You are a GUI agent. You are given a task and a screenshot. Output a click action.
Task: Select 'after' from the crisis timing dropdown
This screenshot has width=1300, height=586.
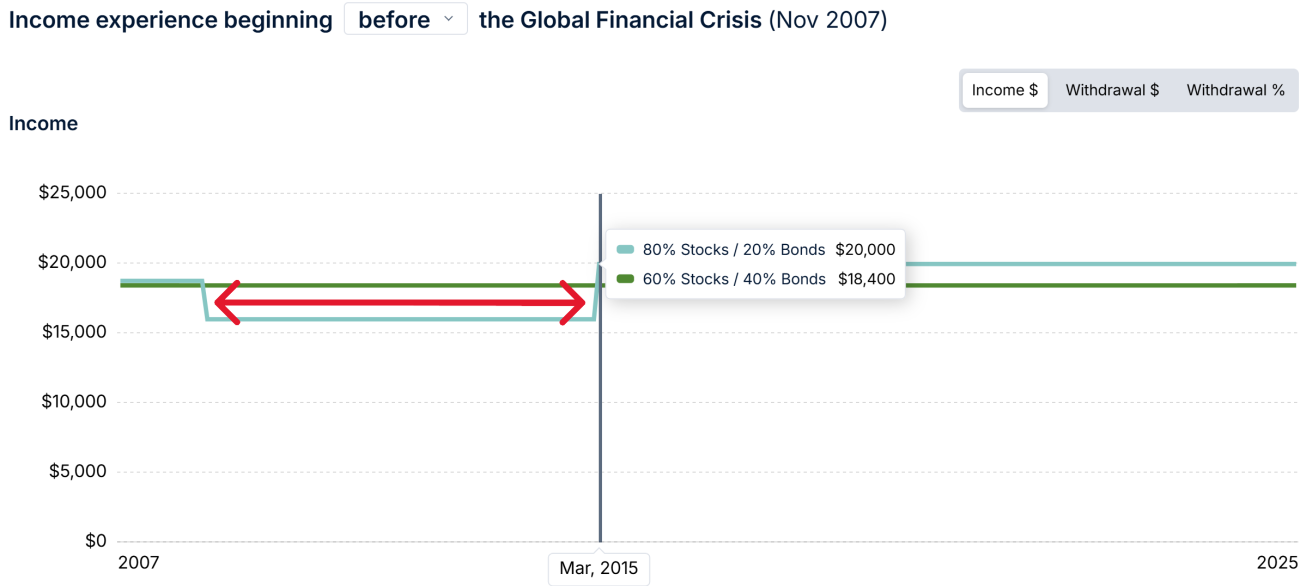[x=404, y=18]
